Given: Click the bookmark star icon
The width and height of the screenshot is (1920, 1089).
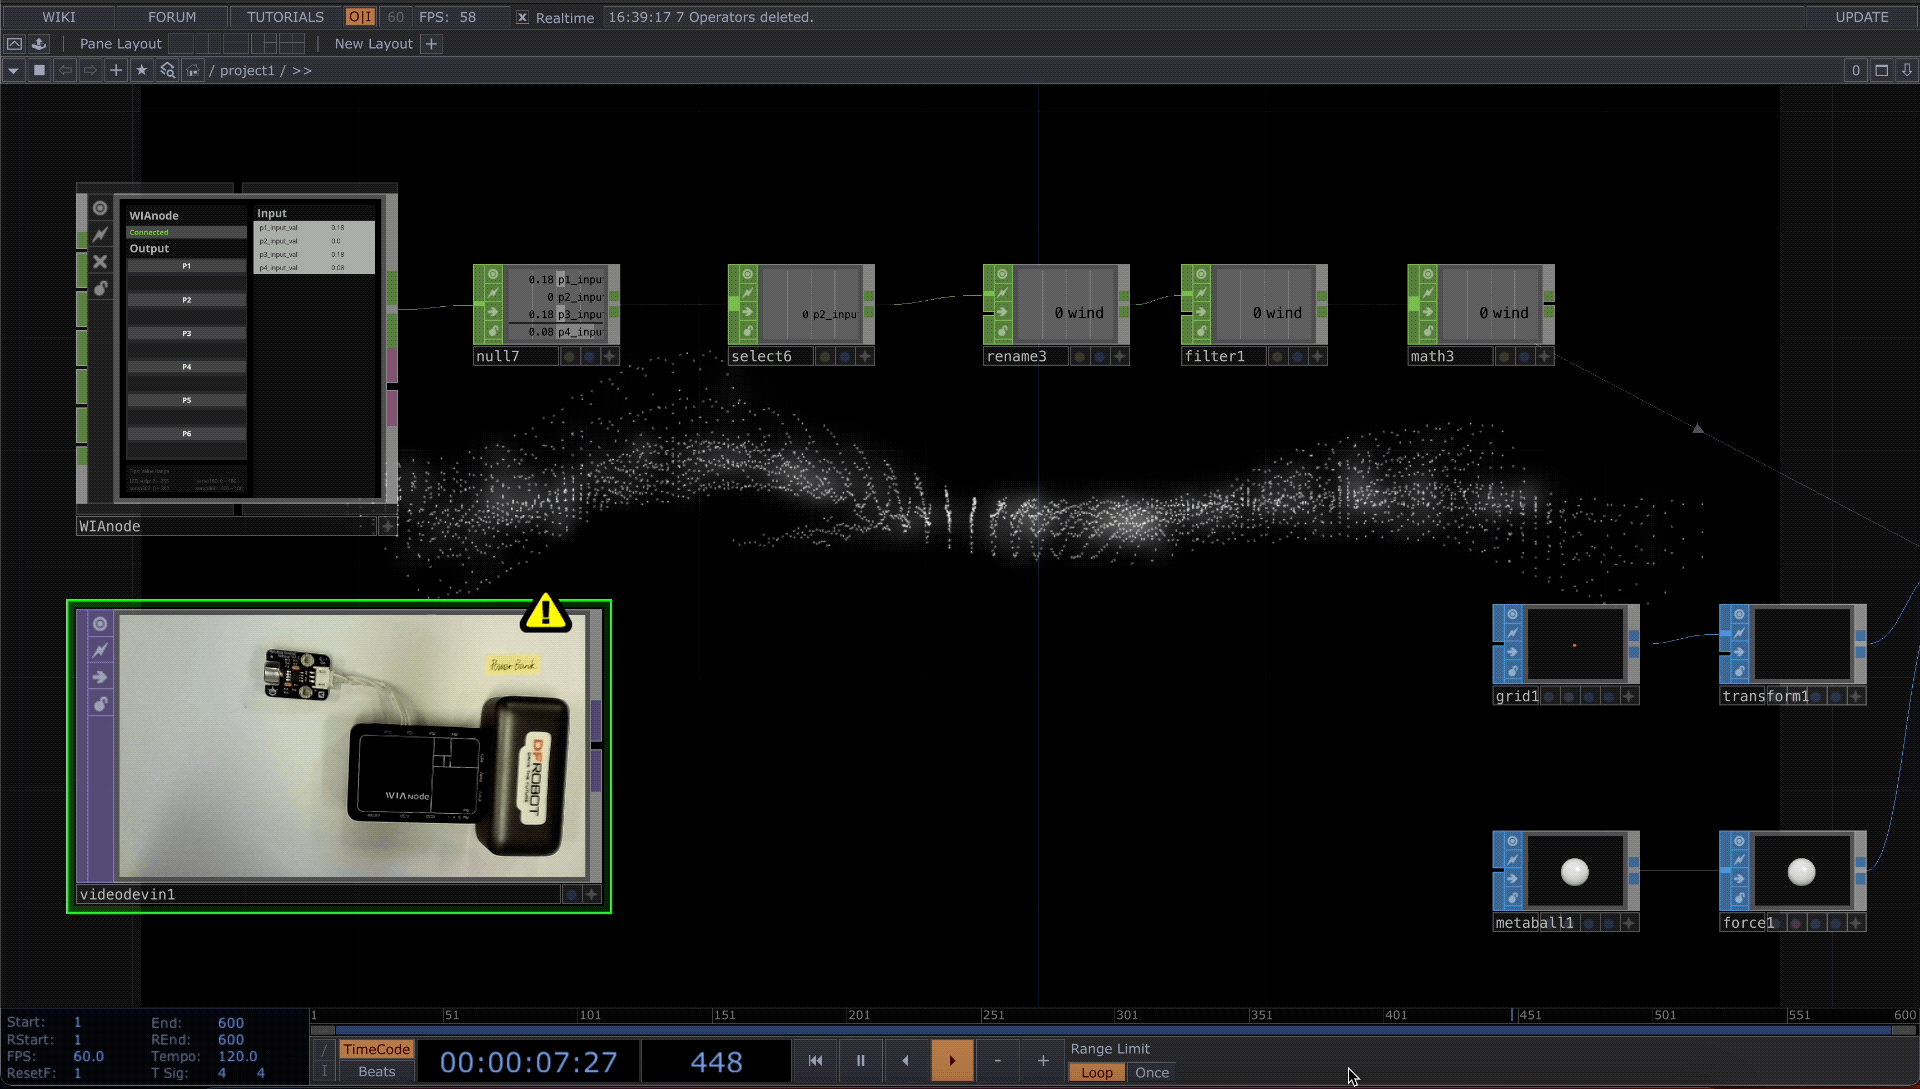Looking at the screenshot, I should click(141, 70).
